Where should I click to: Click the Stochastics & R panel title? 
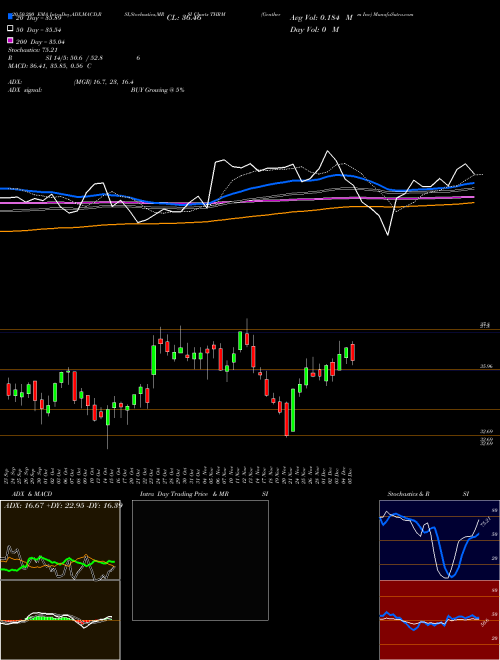point(408,494)
